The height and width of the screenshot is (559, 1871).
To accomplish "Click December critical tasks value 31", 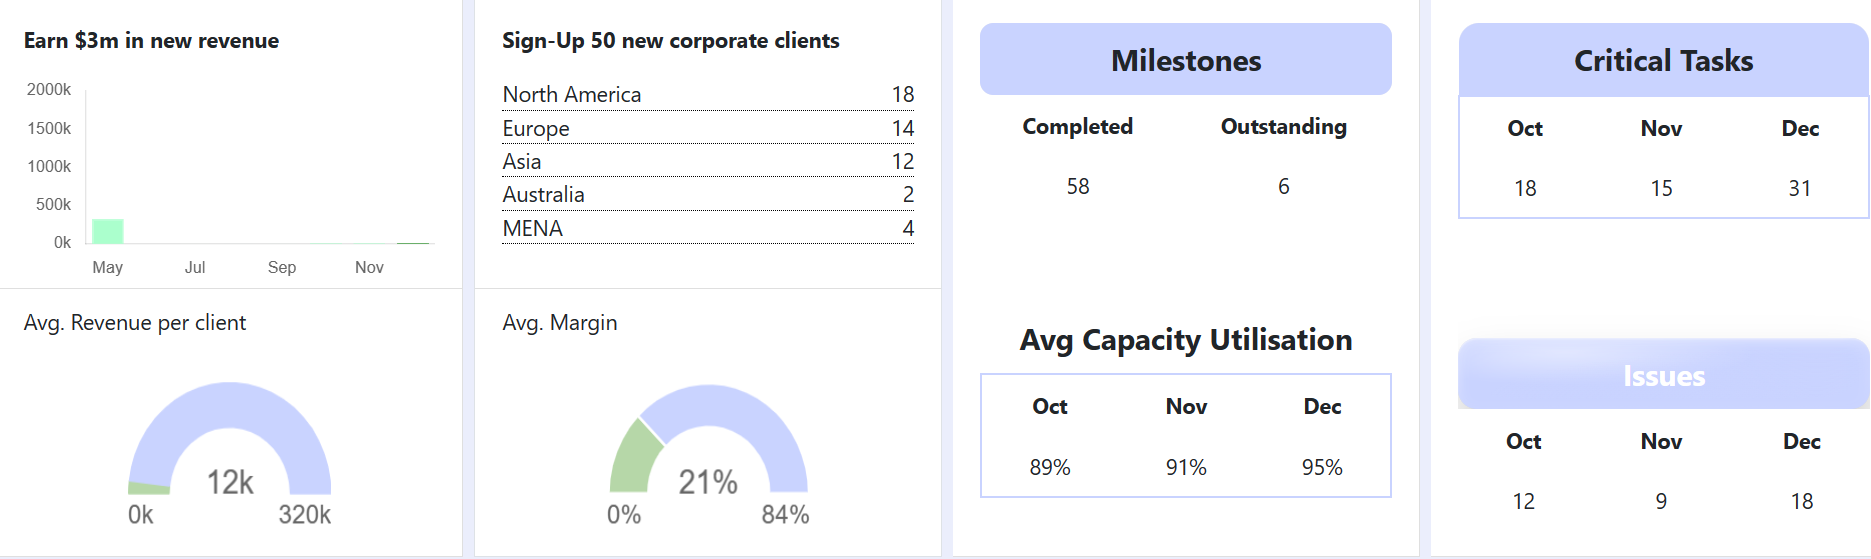I will pos(1799,189).
